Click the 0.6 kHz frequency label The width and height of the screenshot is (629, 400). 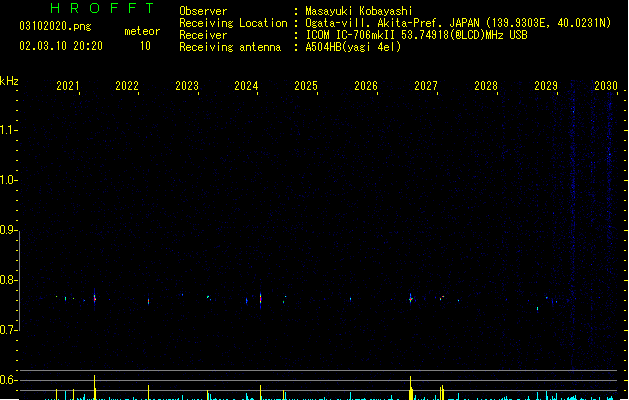(x=8, y=380)
